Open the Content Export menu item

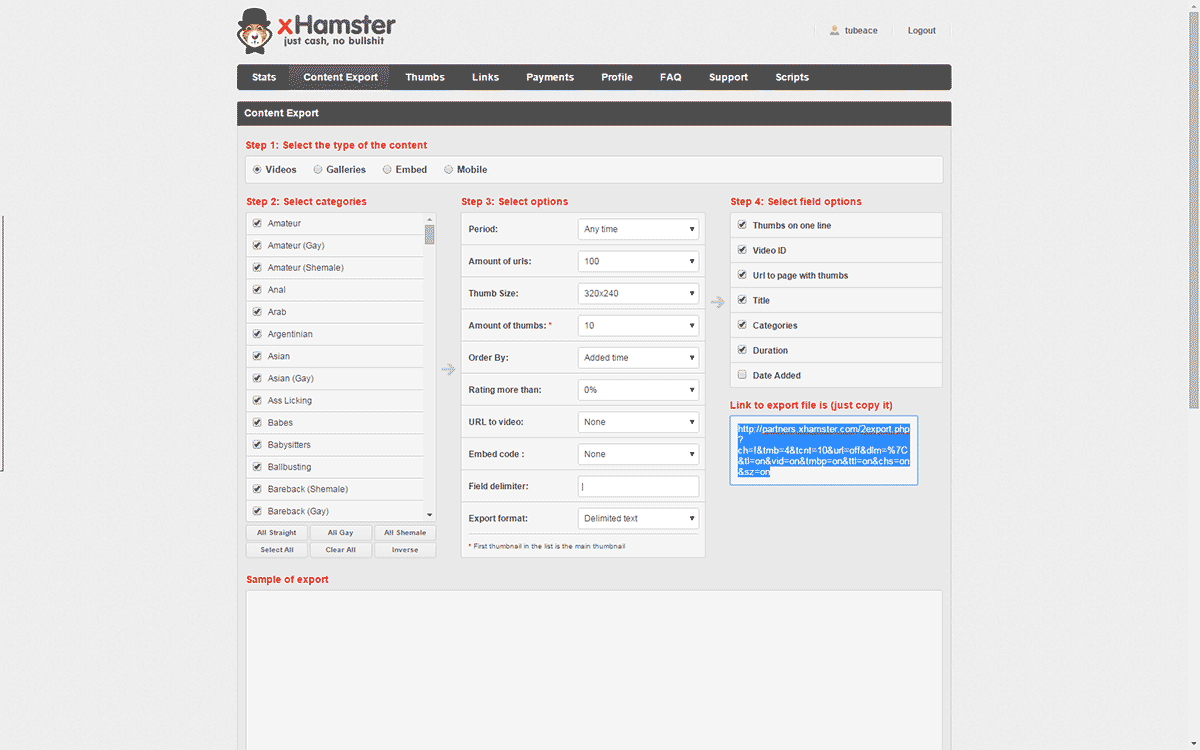341,77
